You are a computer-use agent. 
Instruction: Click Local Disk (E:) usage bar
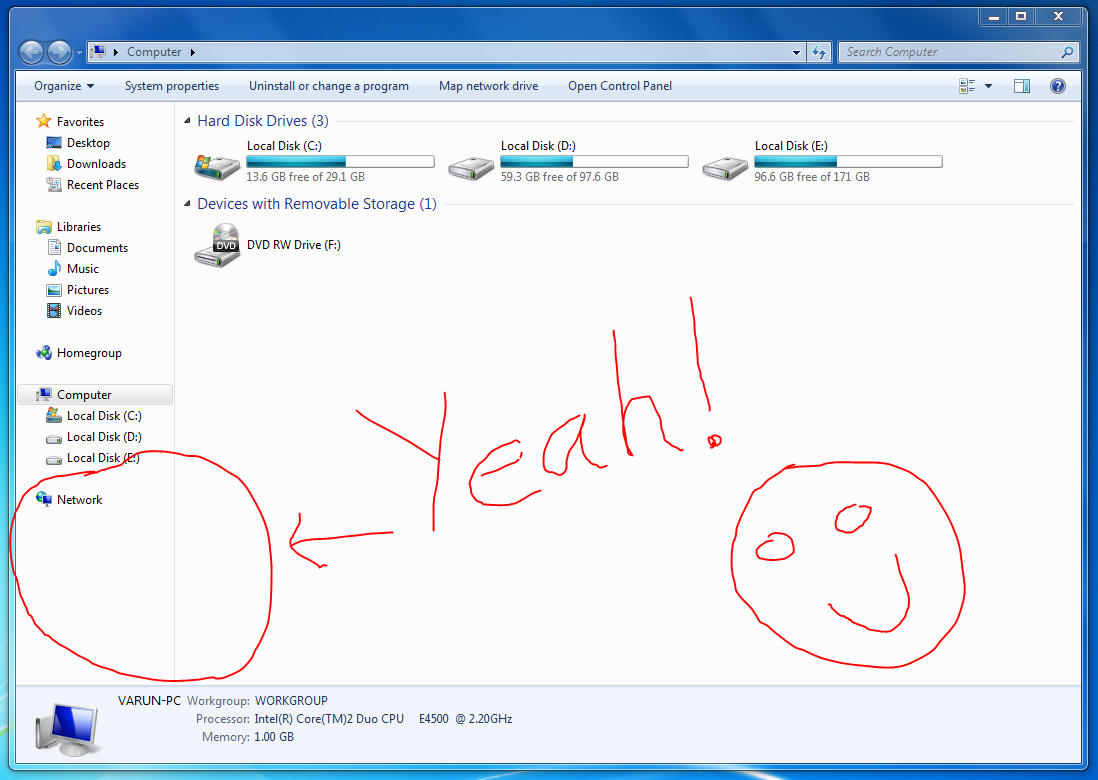pos(848,162)
